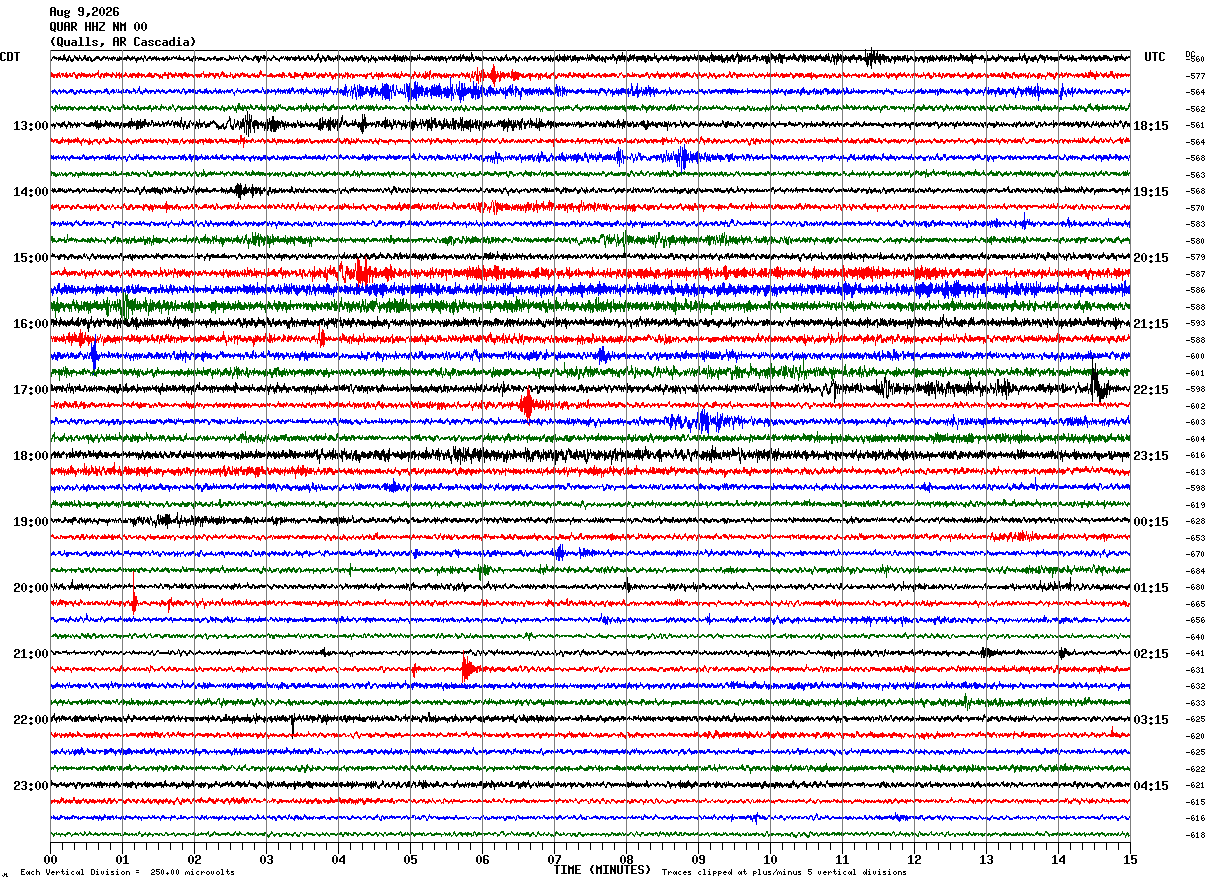Click the DC offset value -684
This screenshot has width=1210, height=886.
pos(1195,571)
